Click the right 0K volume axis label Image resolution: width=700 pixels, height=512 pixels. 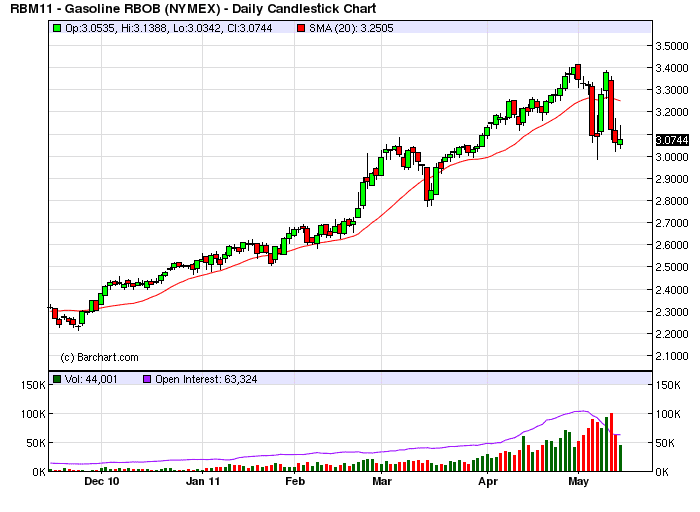point(662,472)
